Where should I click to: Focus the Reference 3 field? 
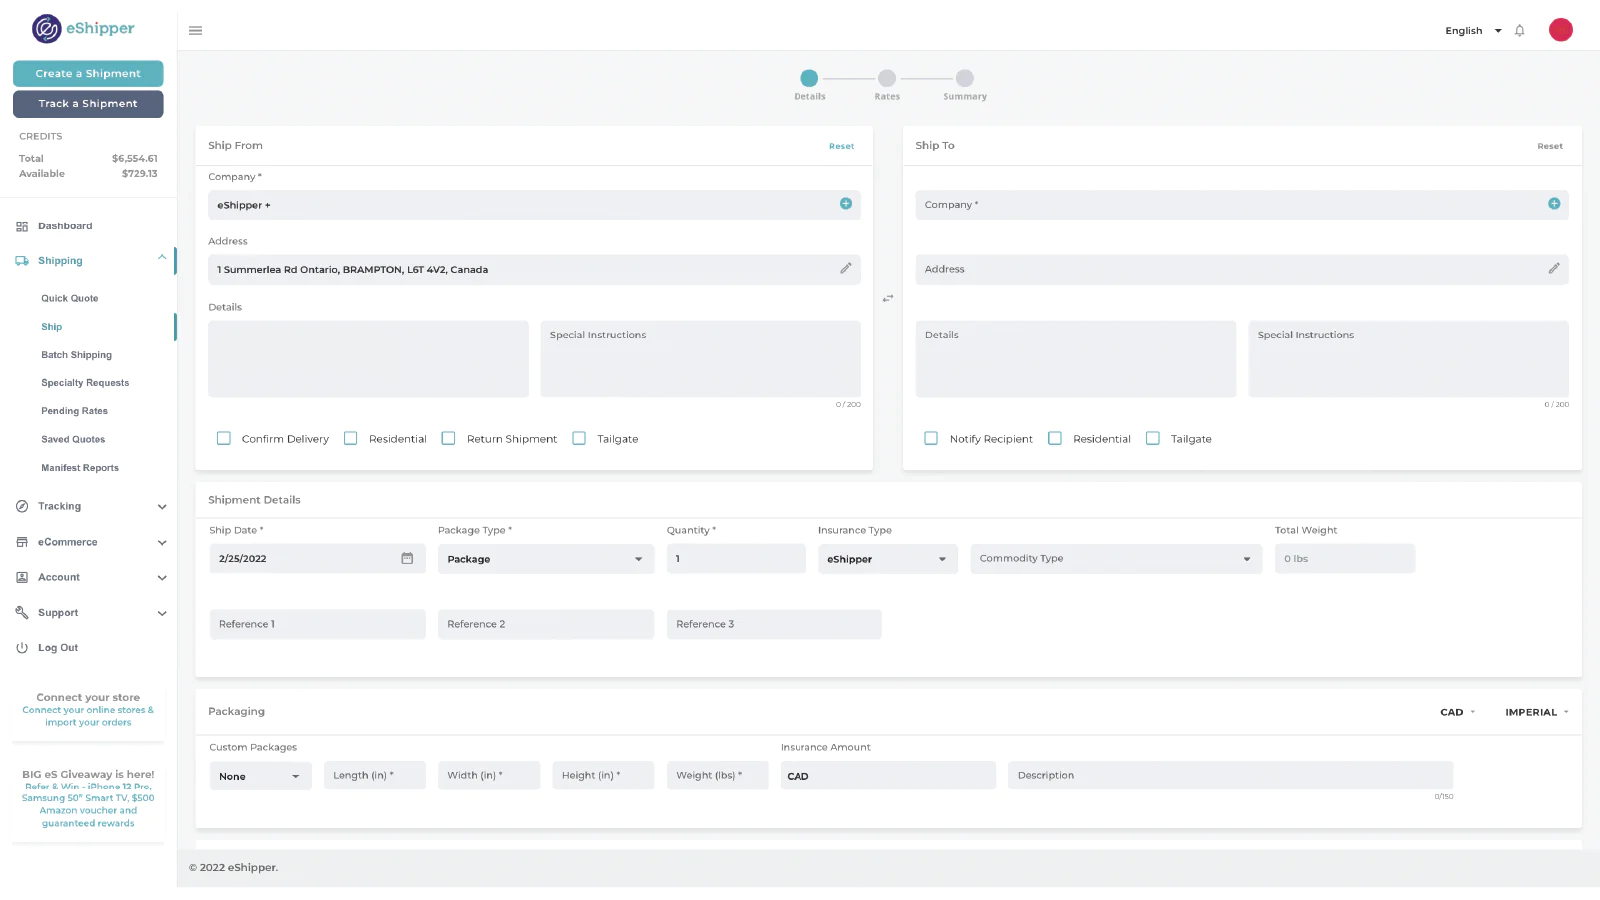[774, 624]
